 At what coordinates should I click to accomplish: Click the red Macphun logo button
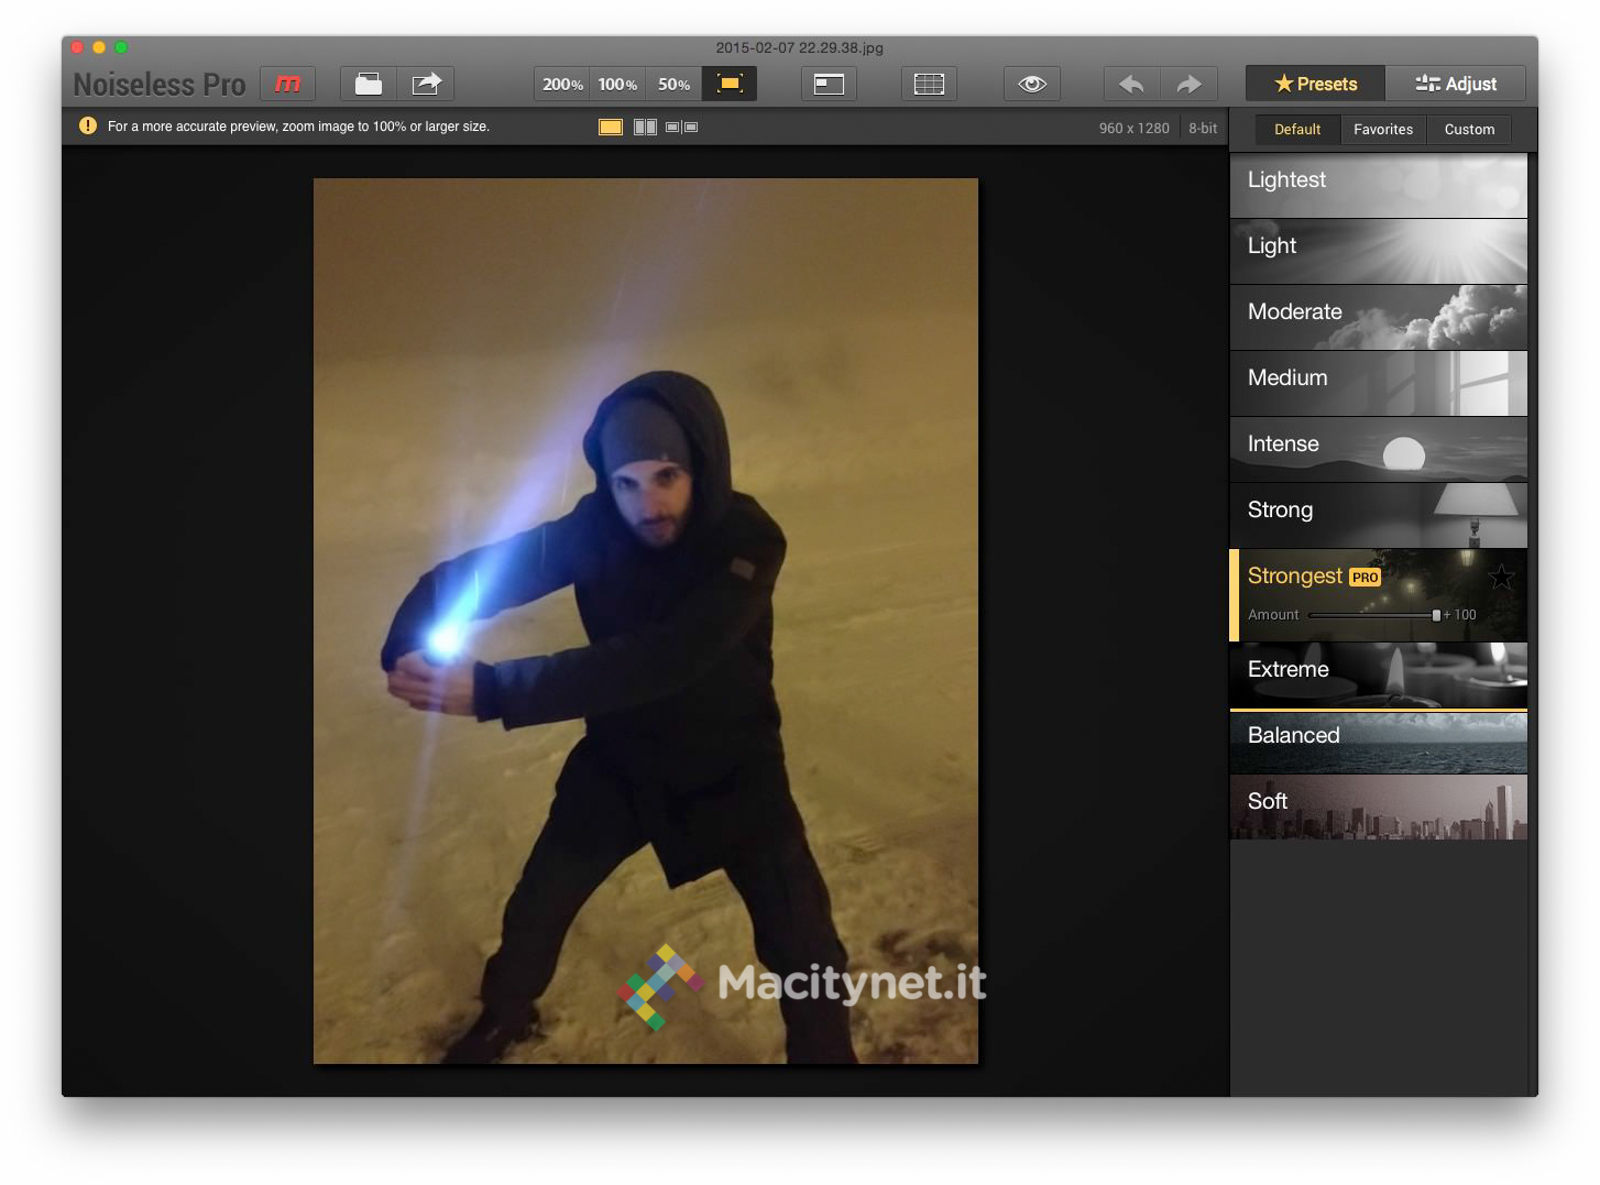(288, 84)
